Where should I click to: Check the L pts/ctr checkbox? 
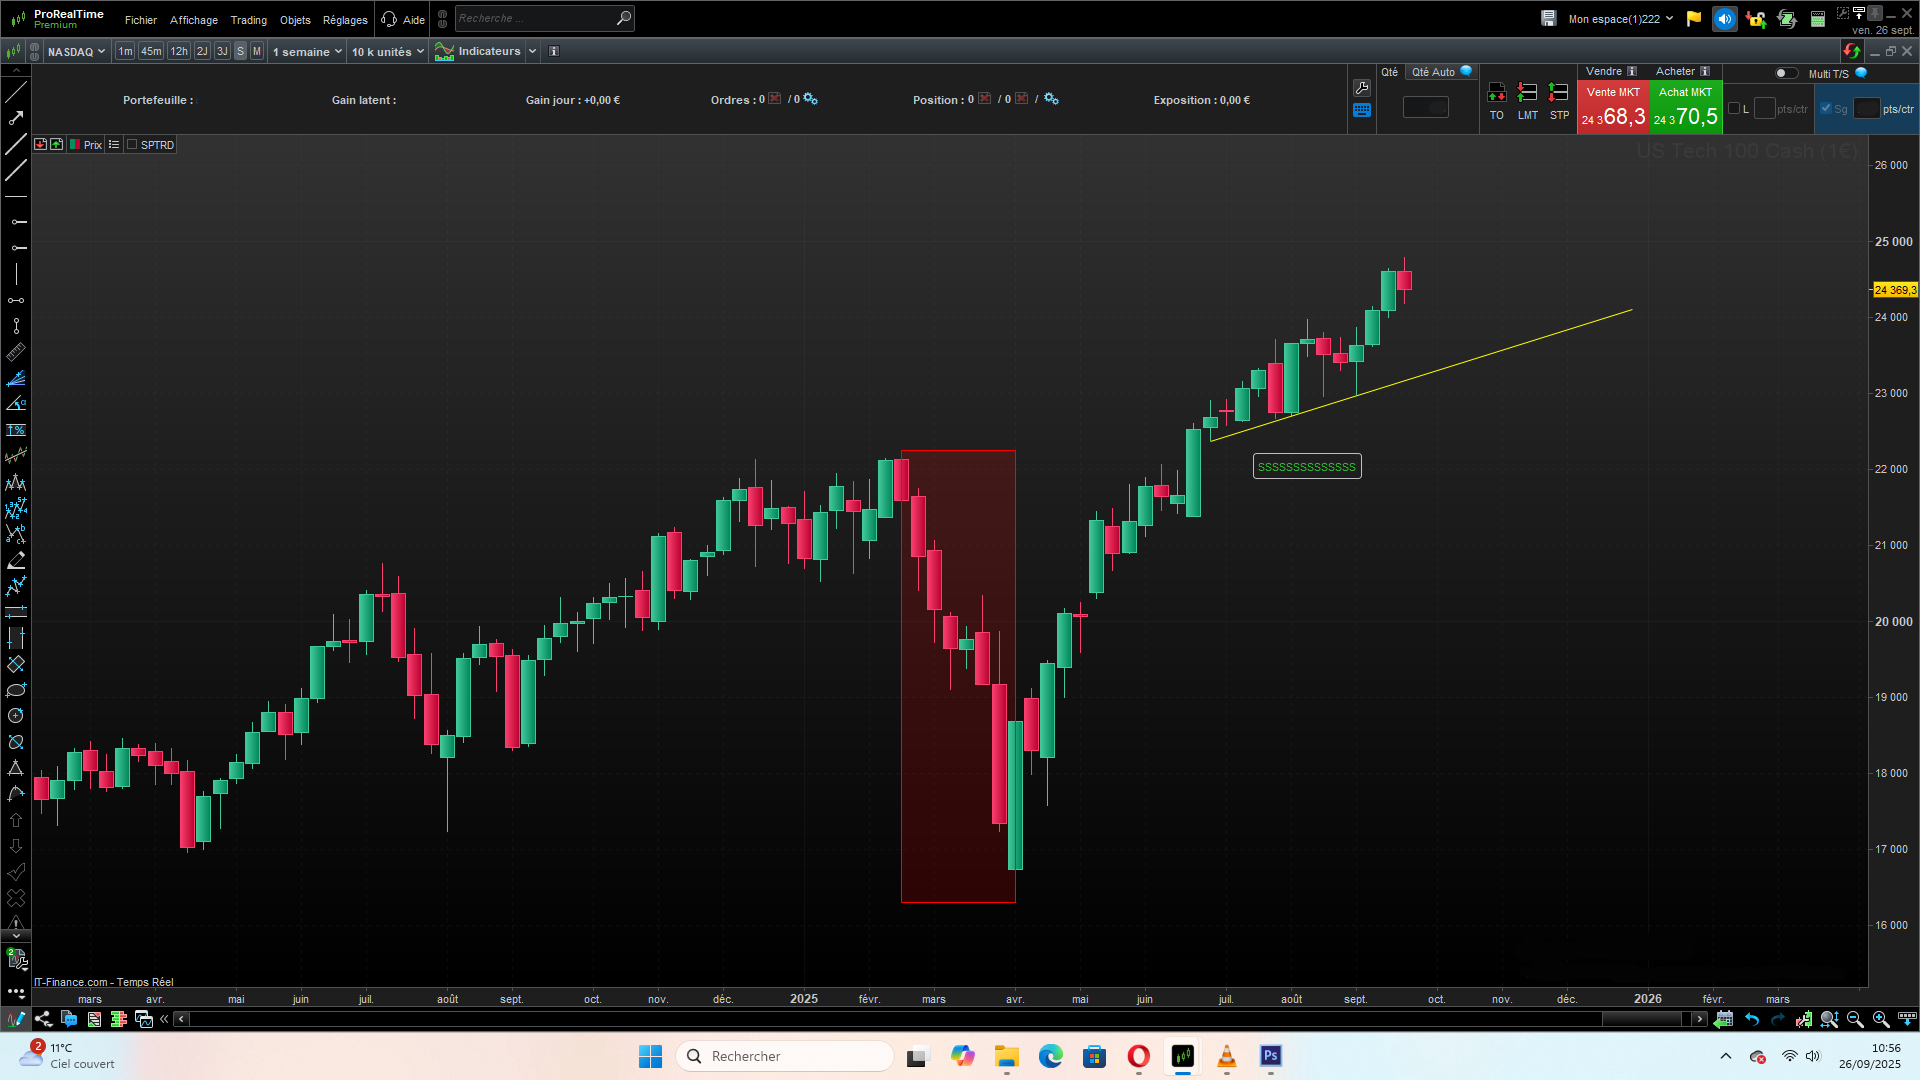pos(1734,109)
